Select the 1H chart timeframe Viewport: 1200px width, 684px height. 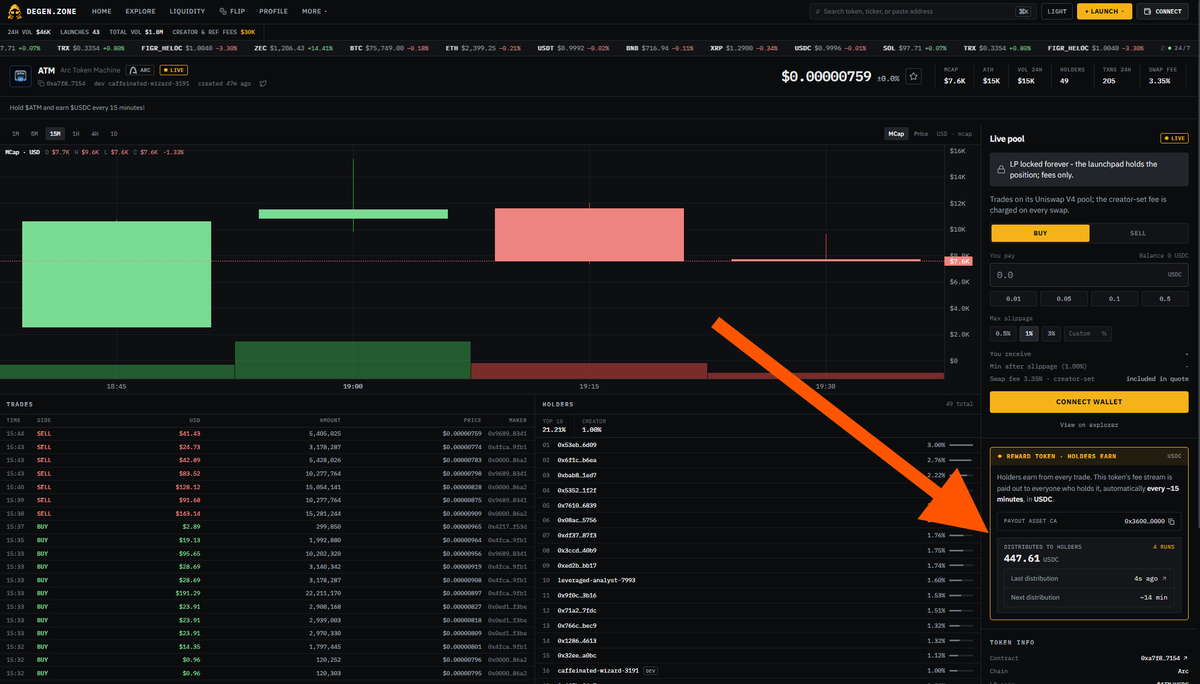76,133
